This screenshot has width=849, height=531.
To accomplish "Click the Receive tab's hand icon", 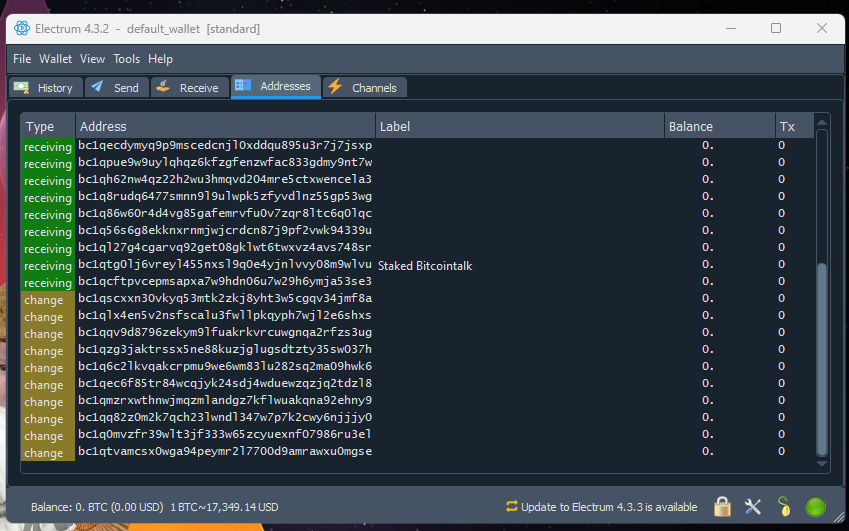I will coord(164,87).
